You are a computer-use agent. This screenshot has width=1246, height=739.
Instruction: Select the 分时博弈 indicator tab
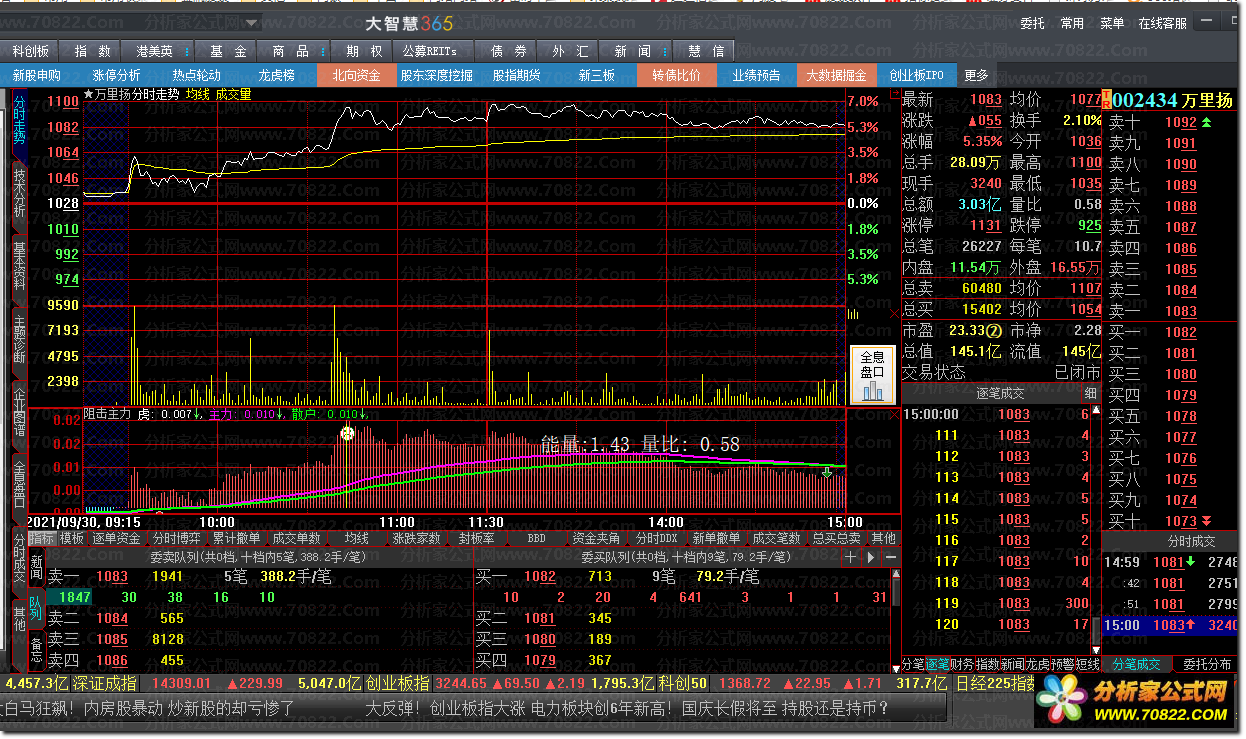[x=177, y=538]
